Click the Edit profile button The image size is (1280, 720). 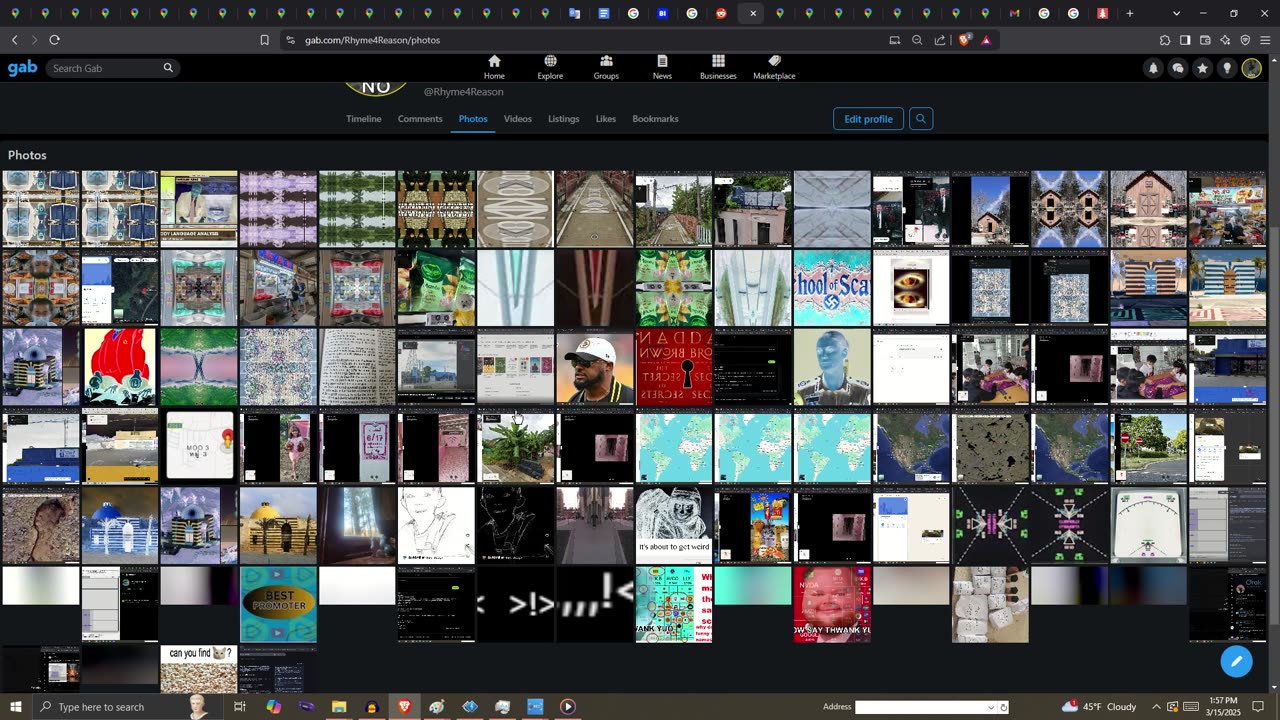(868, 119)
